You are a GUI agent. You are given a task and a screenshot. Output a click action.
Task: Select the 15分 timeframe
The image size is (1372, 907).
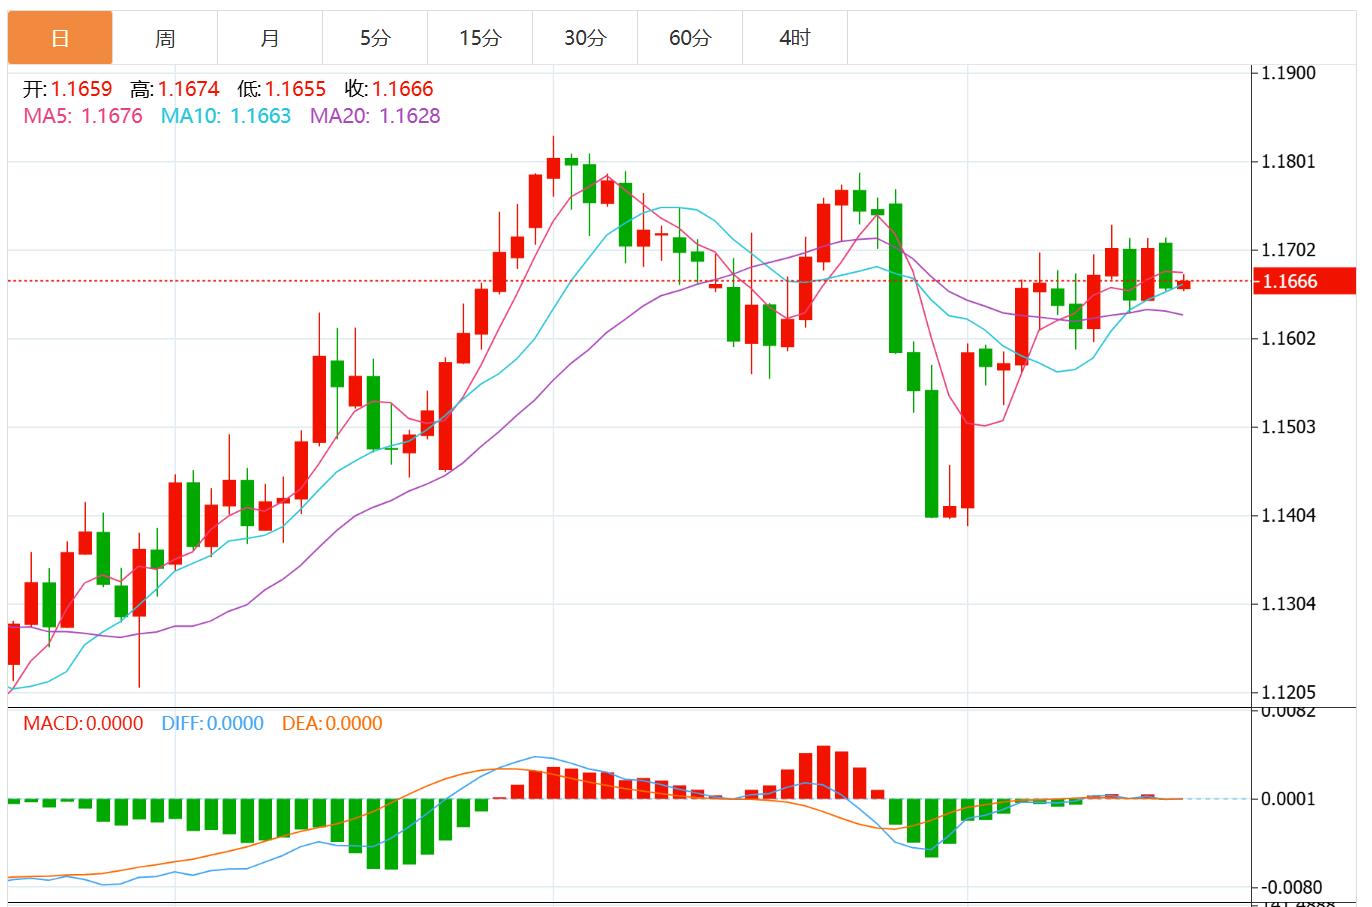pos(480,38)
